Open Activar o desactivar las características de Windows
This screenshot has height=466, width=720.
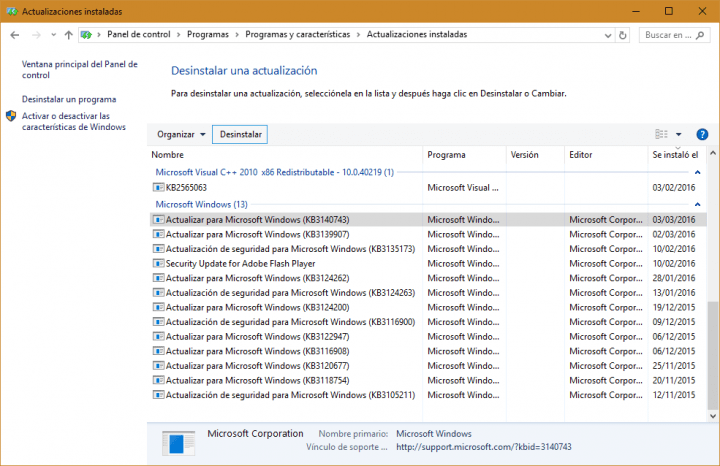tap(73, 122)
